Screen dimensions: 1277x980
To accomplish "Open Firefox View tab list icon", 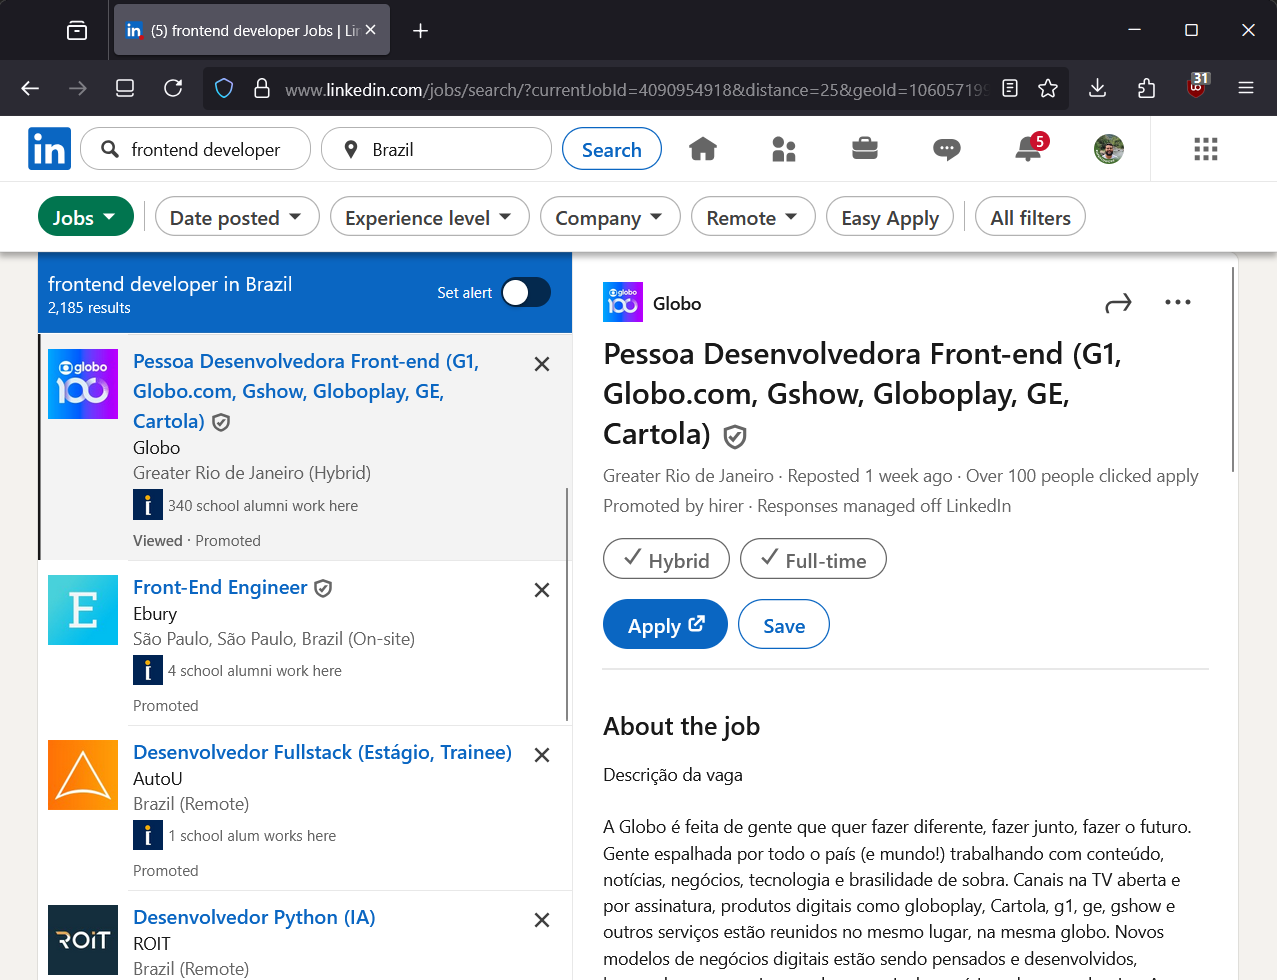I will click(77, 31).
